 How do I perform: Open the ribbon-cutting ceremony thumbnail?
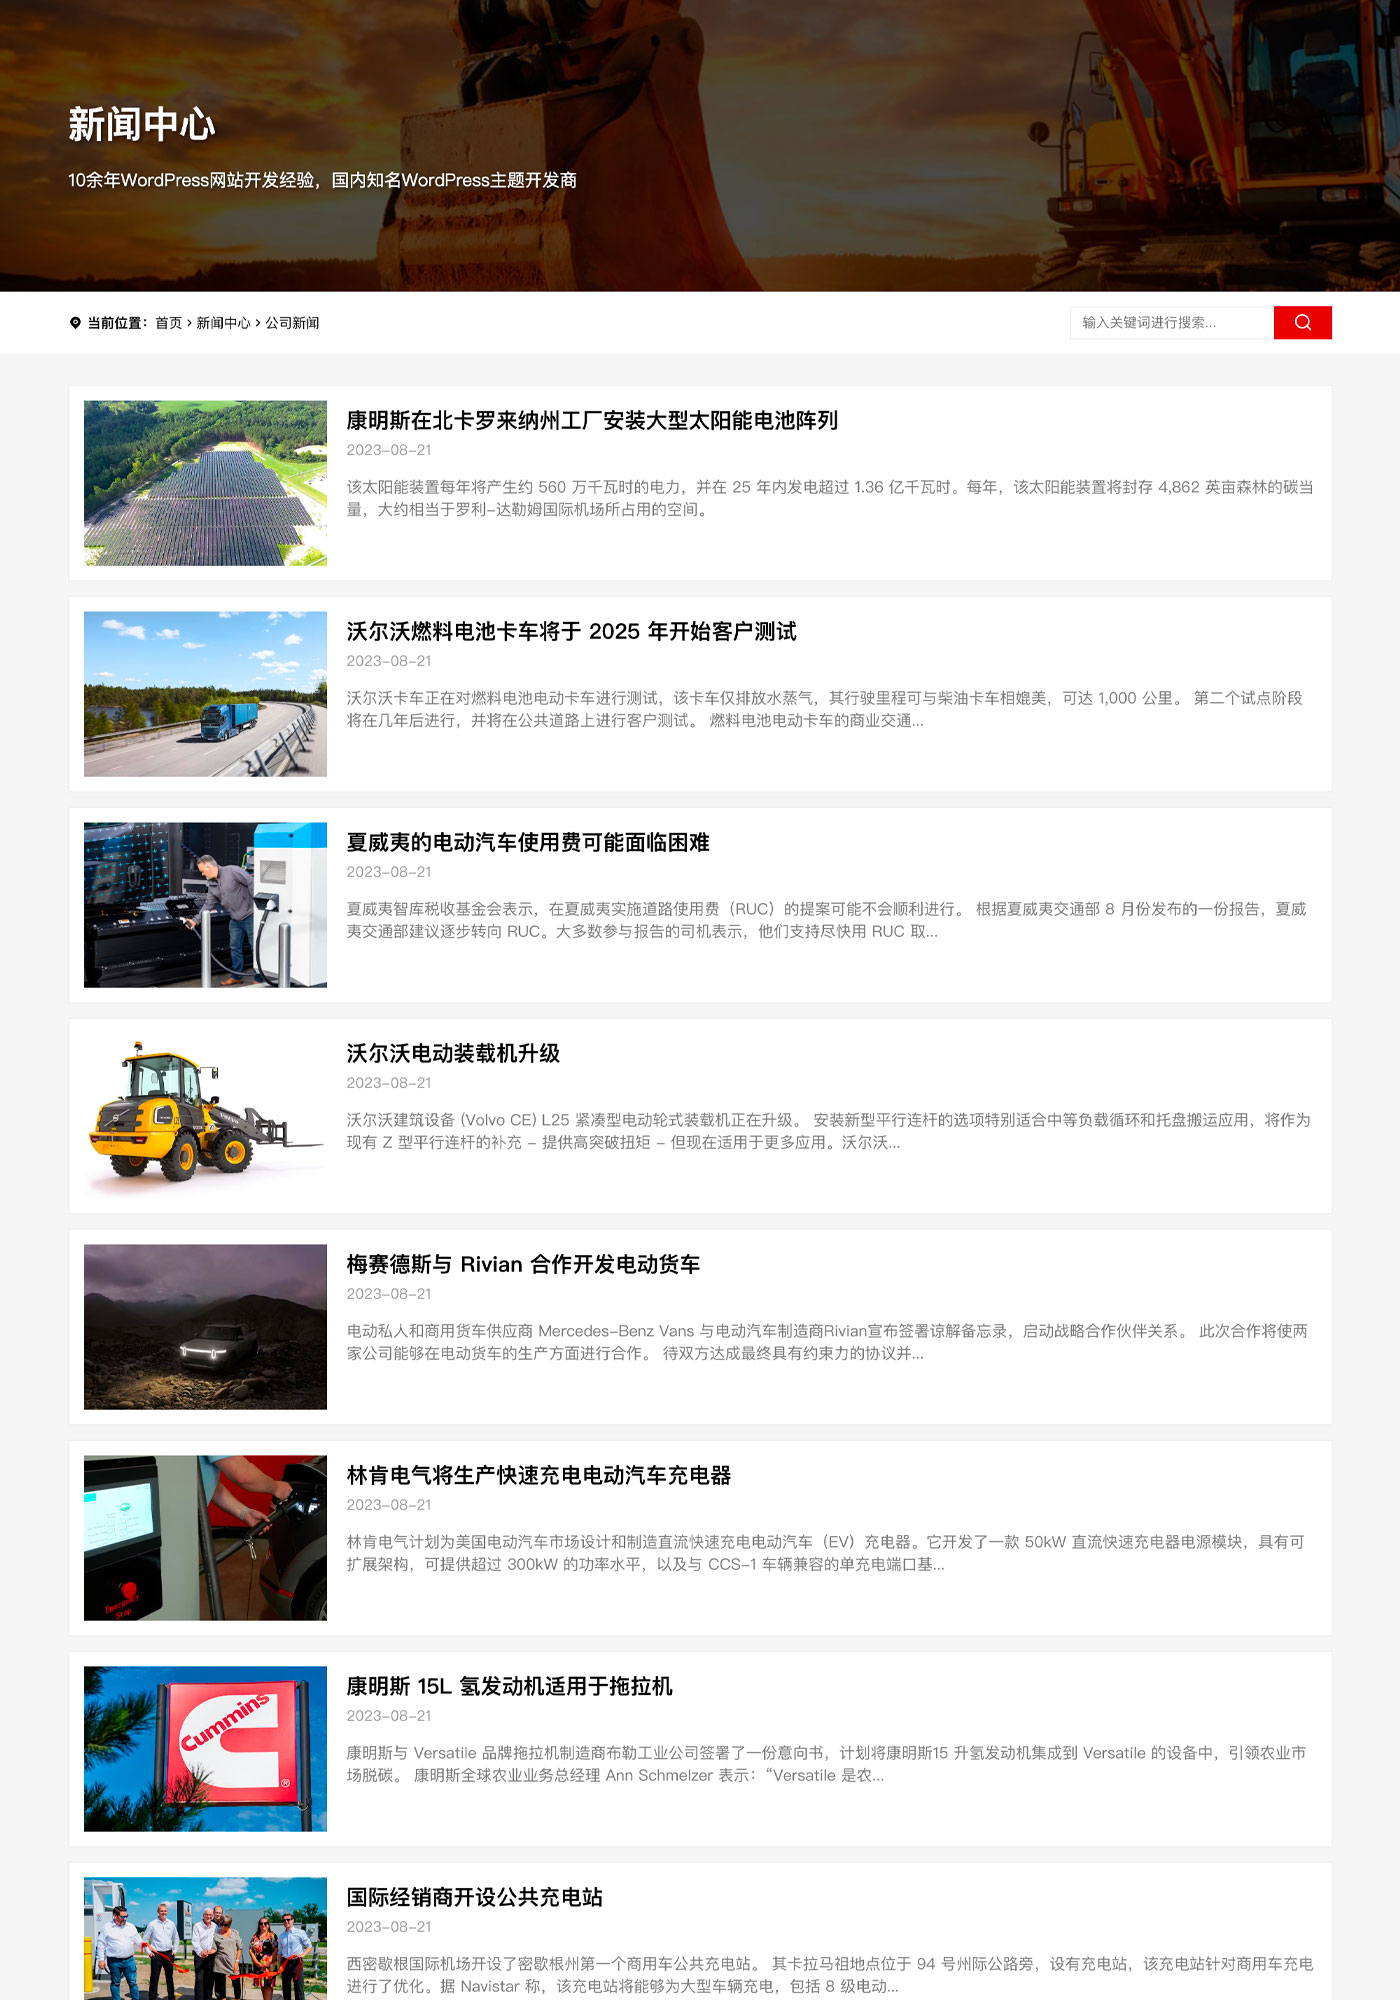tap(205, 1940)
